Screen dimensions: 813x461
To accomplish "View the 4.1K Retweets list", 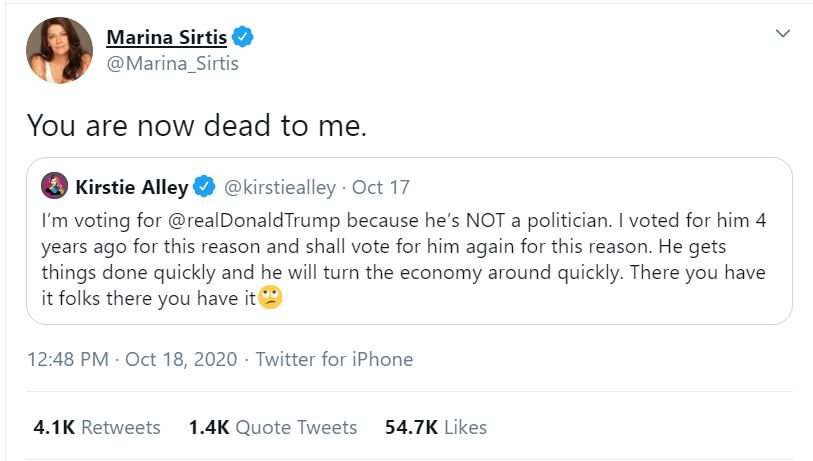I will point(97,427).
